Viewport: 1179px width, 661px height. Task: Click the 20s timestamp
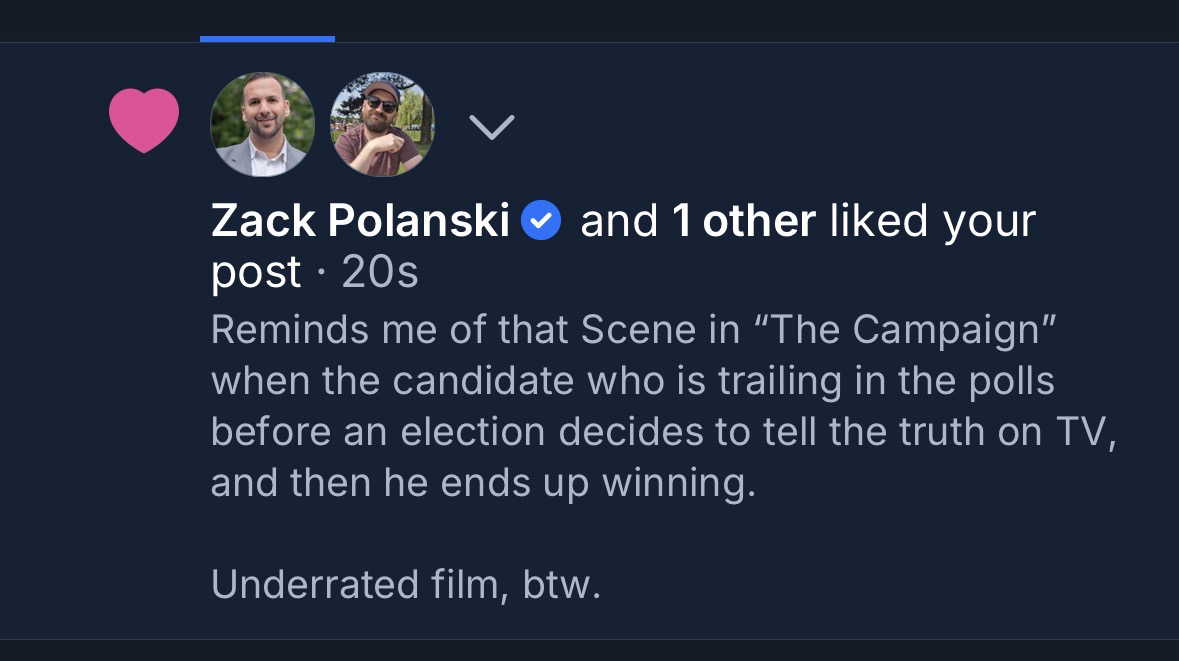380,273
